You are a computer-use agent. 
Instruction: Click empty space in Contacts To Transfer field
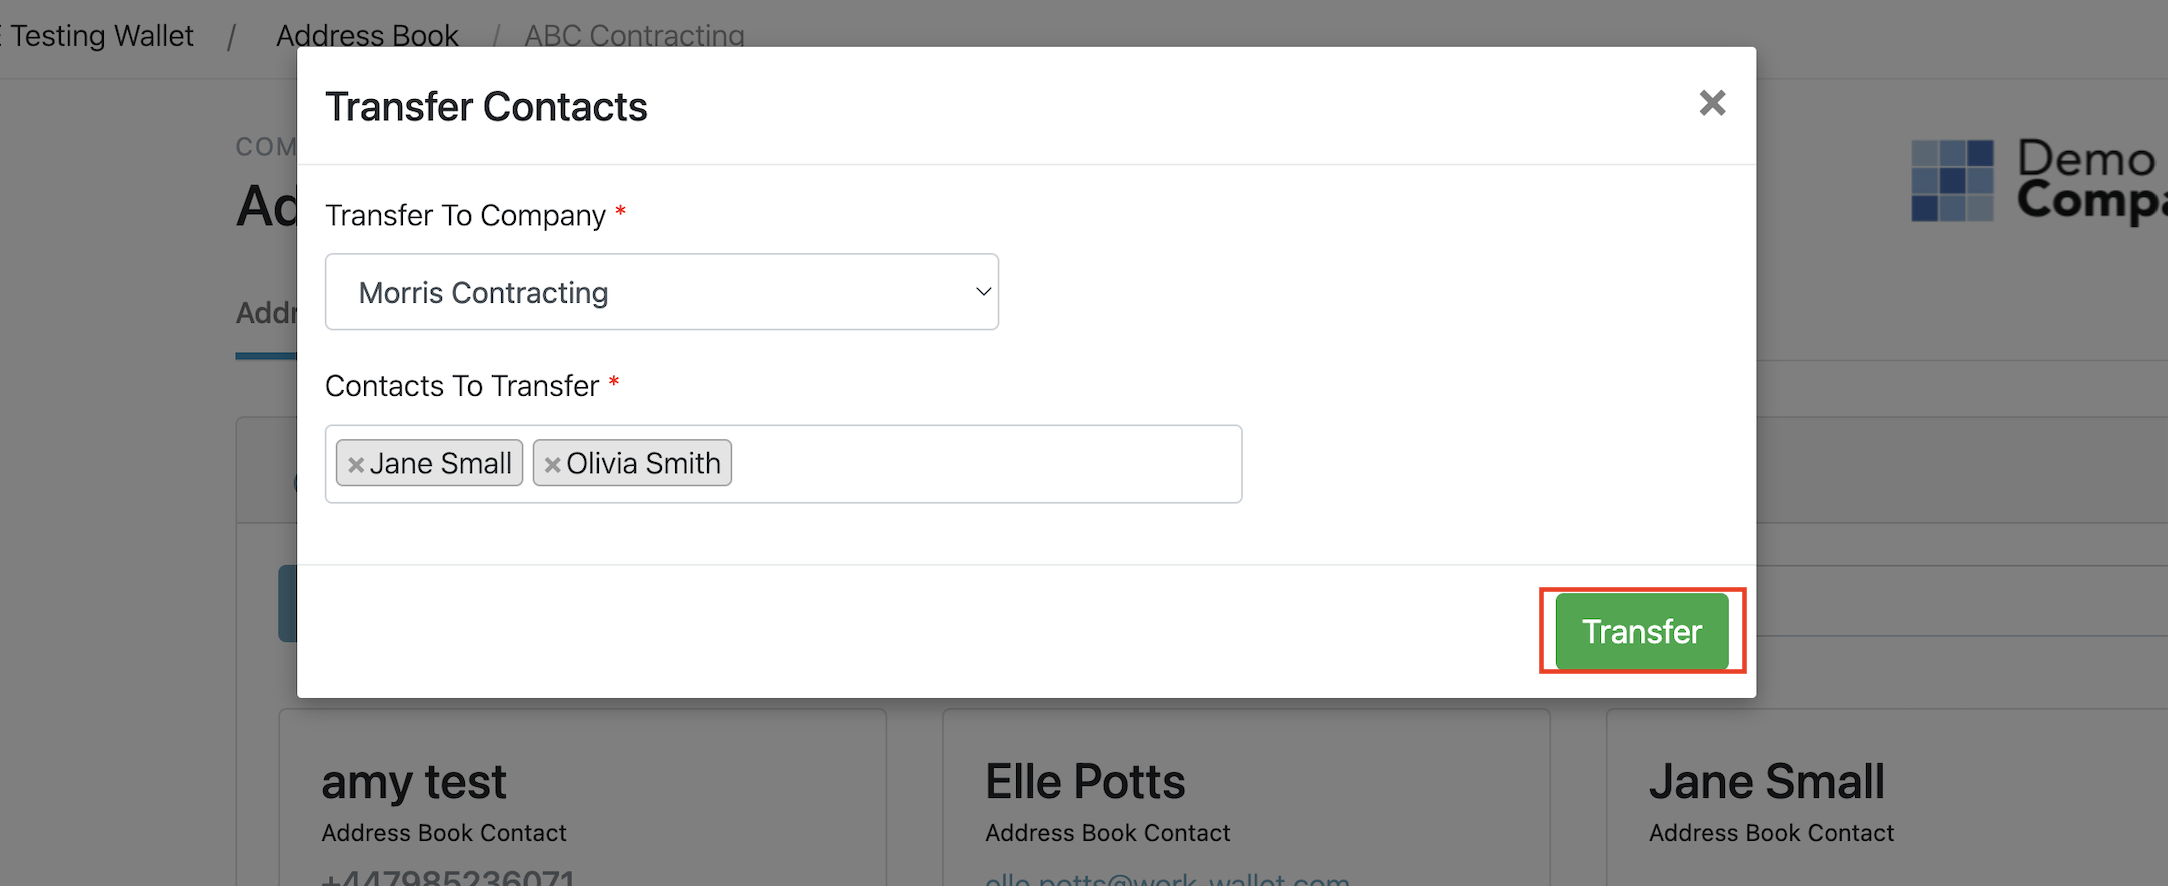(x=985, y=464)
